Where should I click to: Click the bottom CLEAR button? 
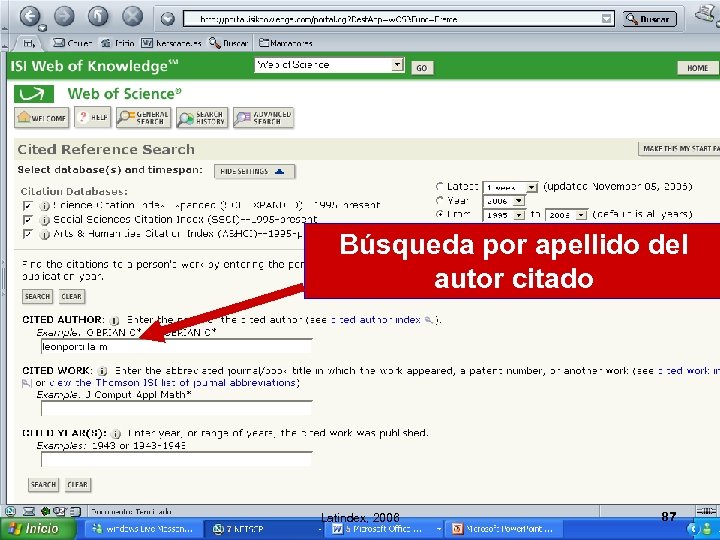[x=78, y=485]
